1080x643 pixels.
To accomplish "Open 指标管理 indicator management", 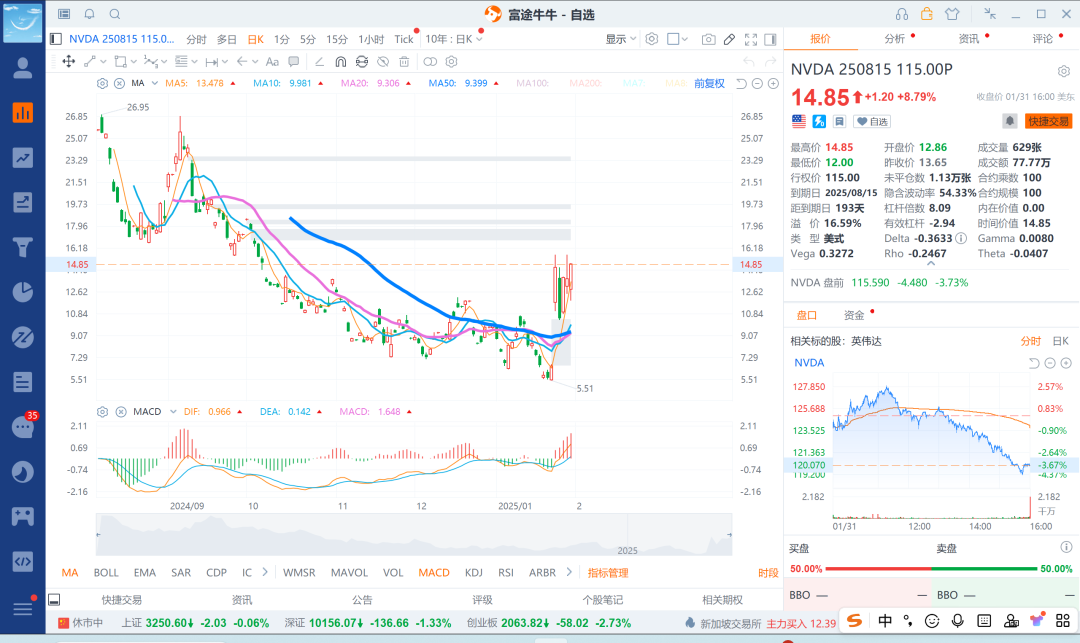I will pos(608,572).
